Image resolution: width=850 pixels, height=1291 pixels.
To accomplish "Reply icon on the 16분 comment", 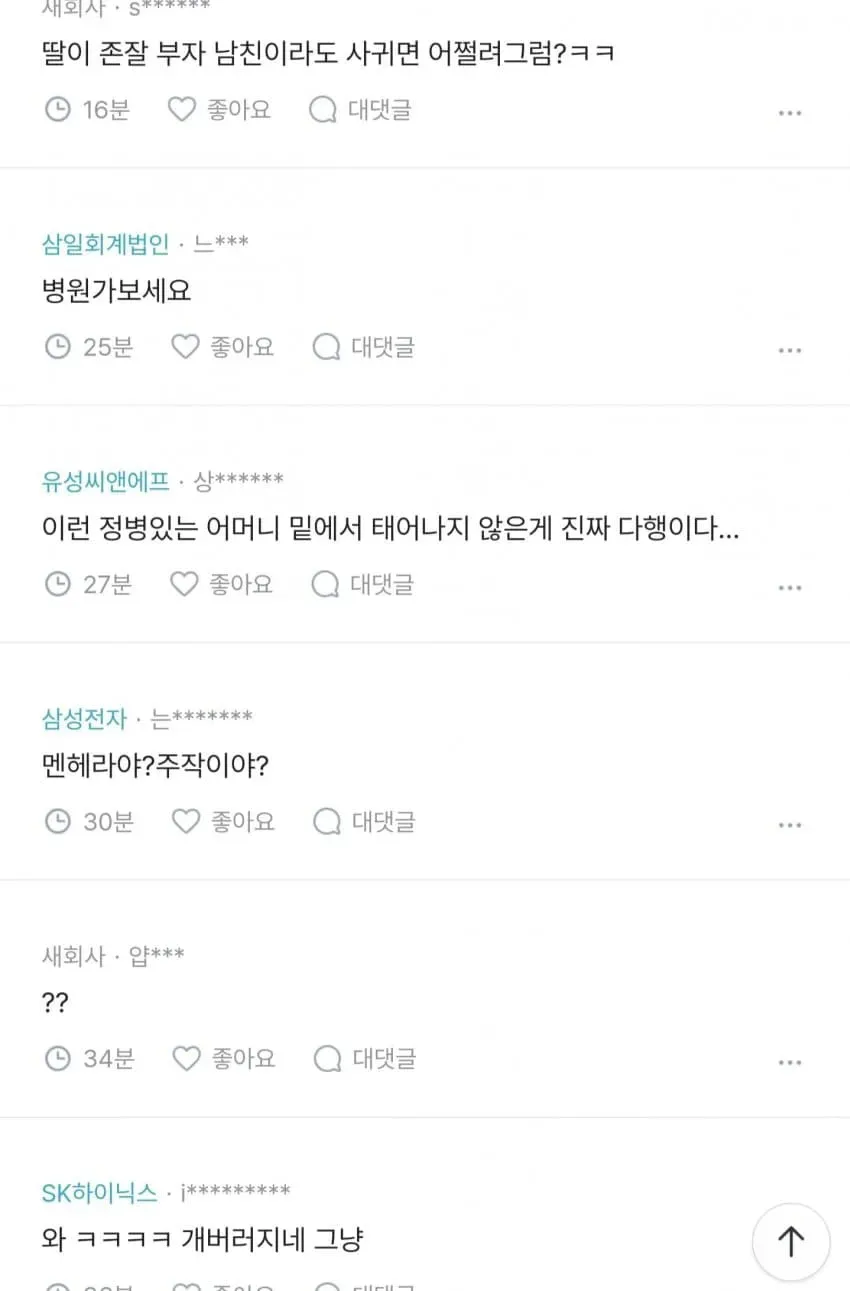I will coord(323,109).
